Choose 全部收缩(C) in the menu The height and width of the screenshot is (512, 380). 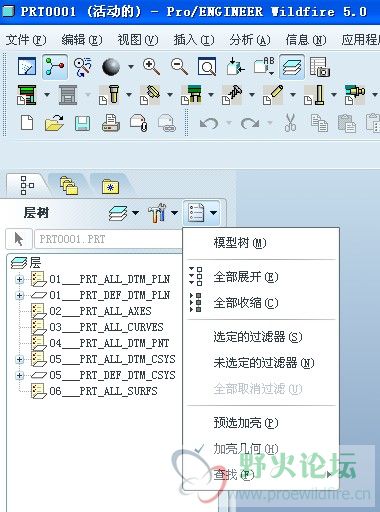261,303
